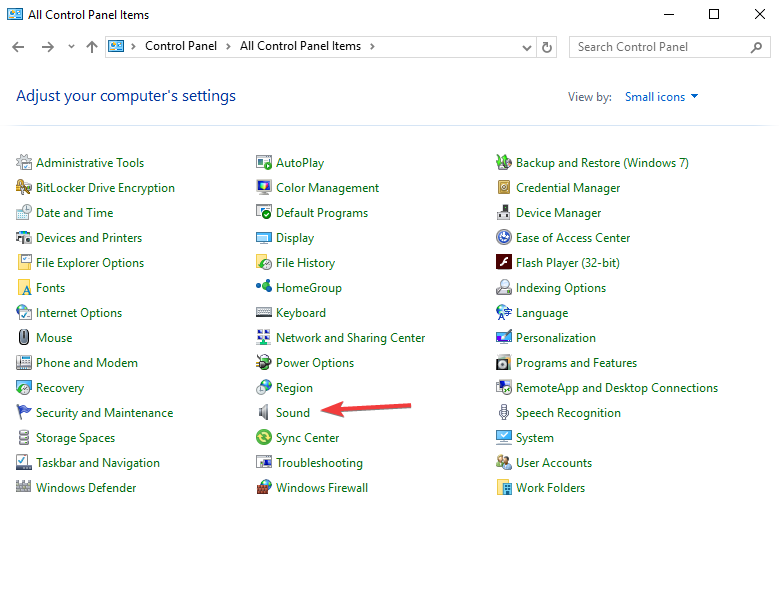Viewport: 779px width, 590px height.
Task: Click the Windows Firewall brick wall icon
Action: 264,487
